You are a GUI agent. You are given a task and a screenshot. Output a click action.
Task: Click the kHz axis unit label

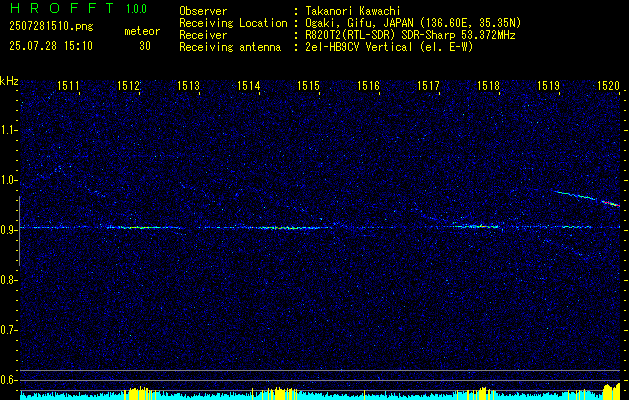[x=9, y=81]
